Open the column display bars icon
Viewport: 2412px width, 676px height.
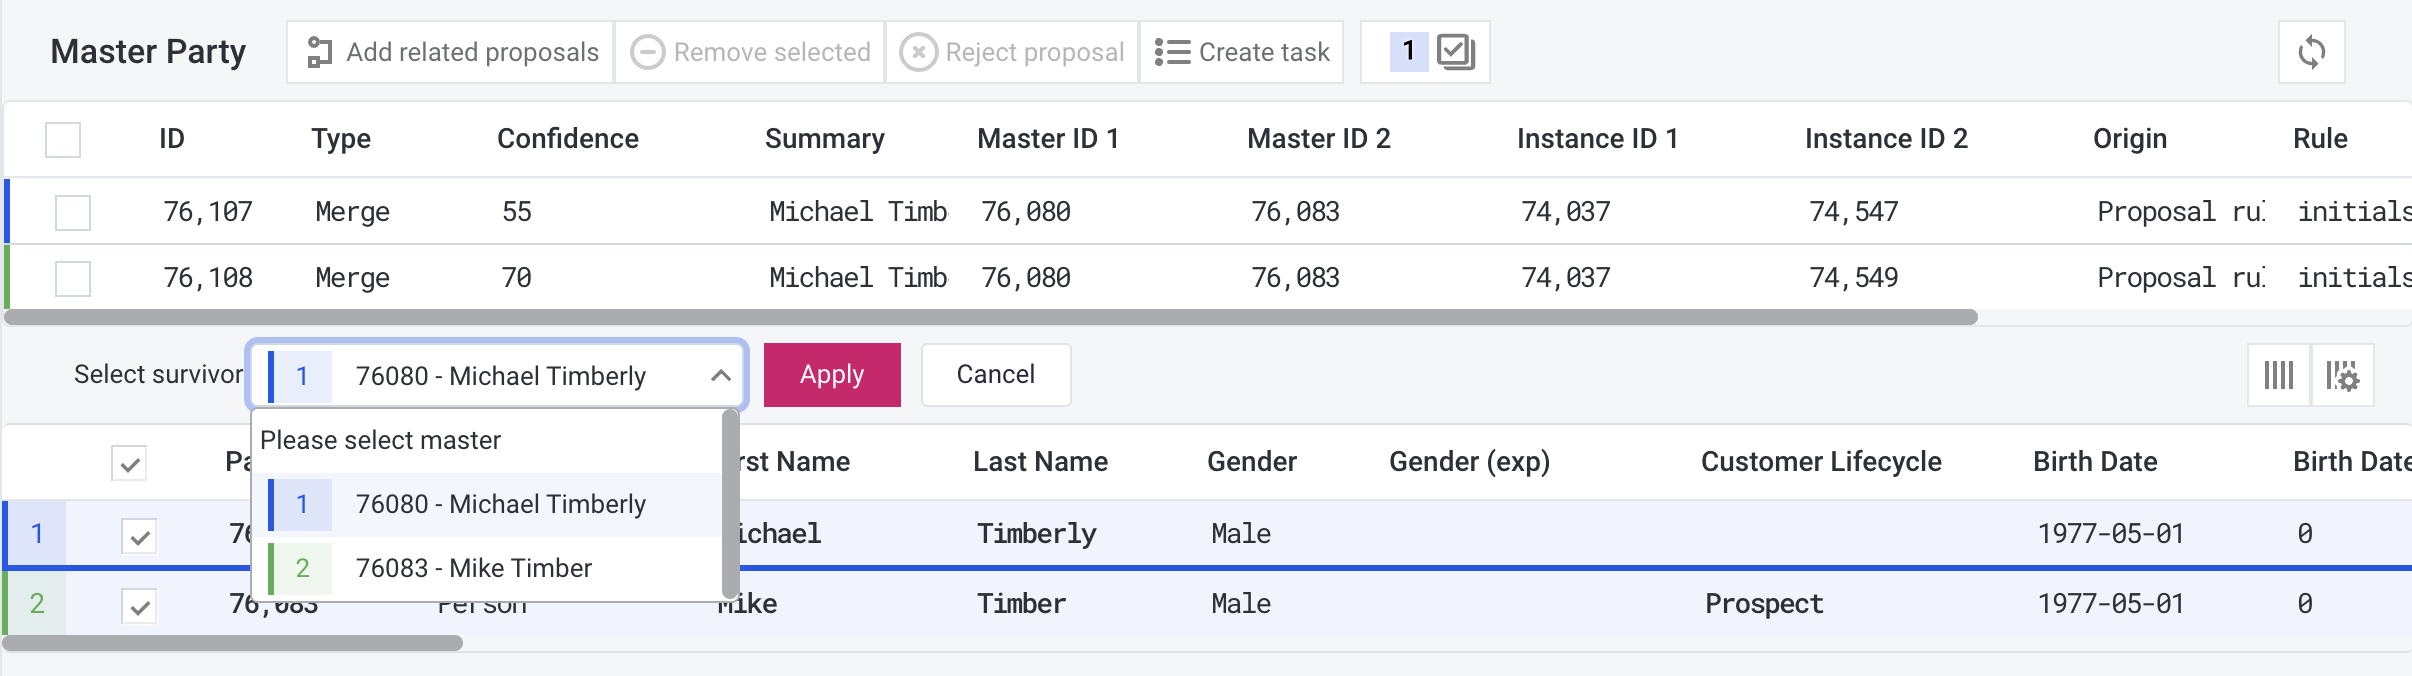point(2278,376)
